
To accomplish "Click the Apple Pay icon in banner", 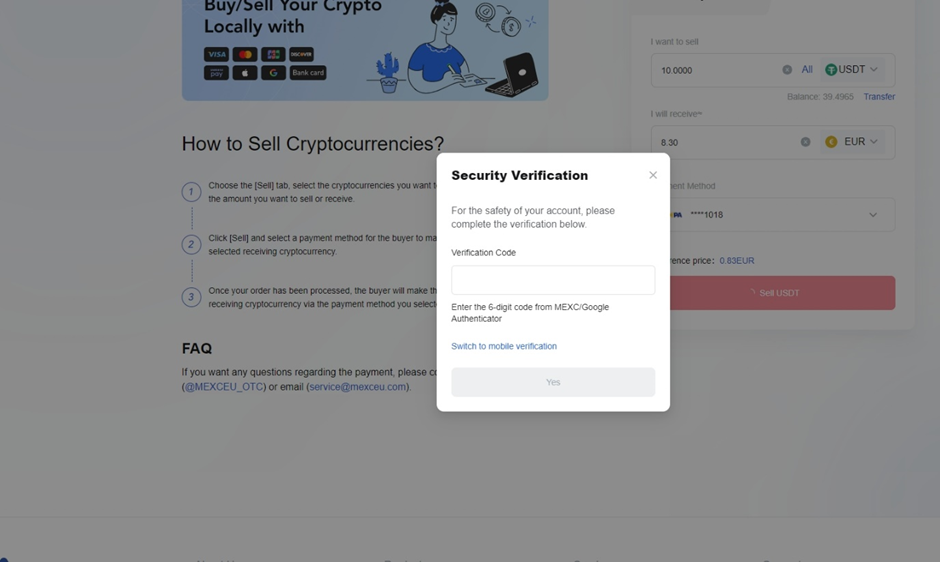I will point(245,73).
